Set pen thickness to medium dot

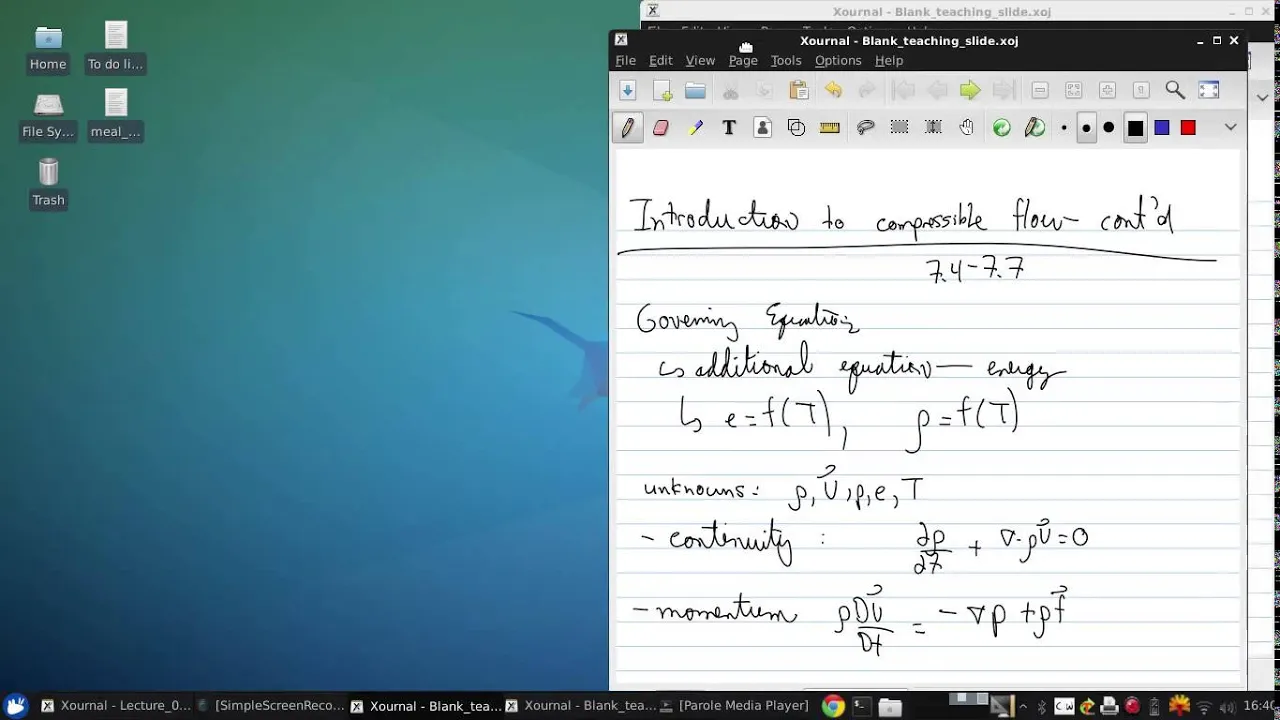tap(1086, 128)
